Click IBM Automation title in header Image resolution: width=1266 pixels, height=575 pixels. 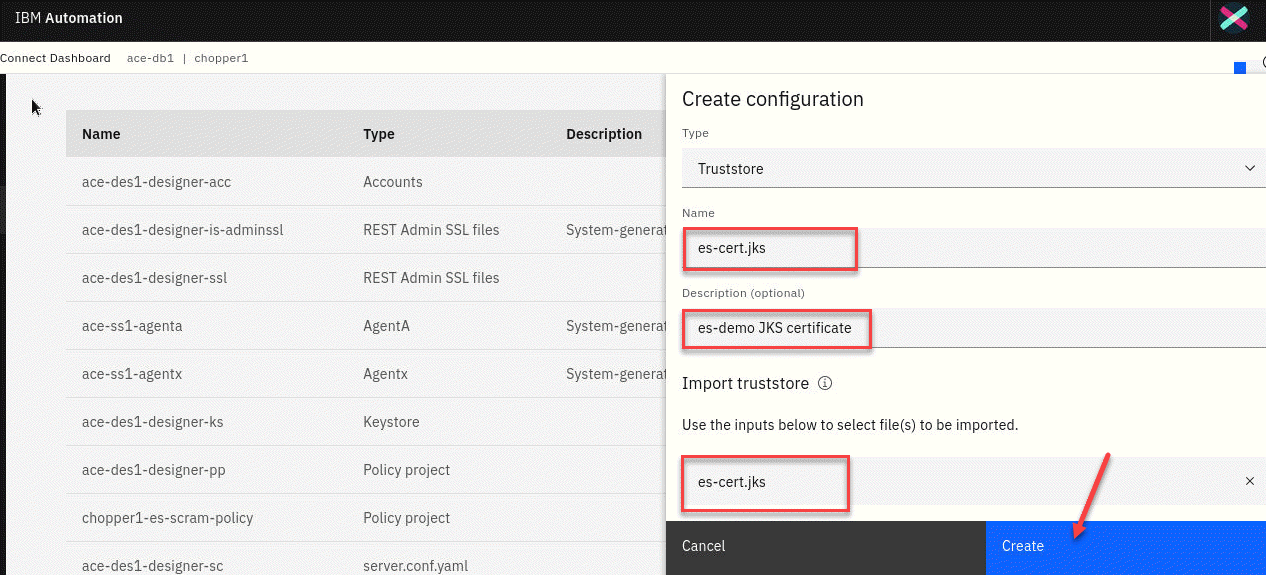(69, 18)
